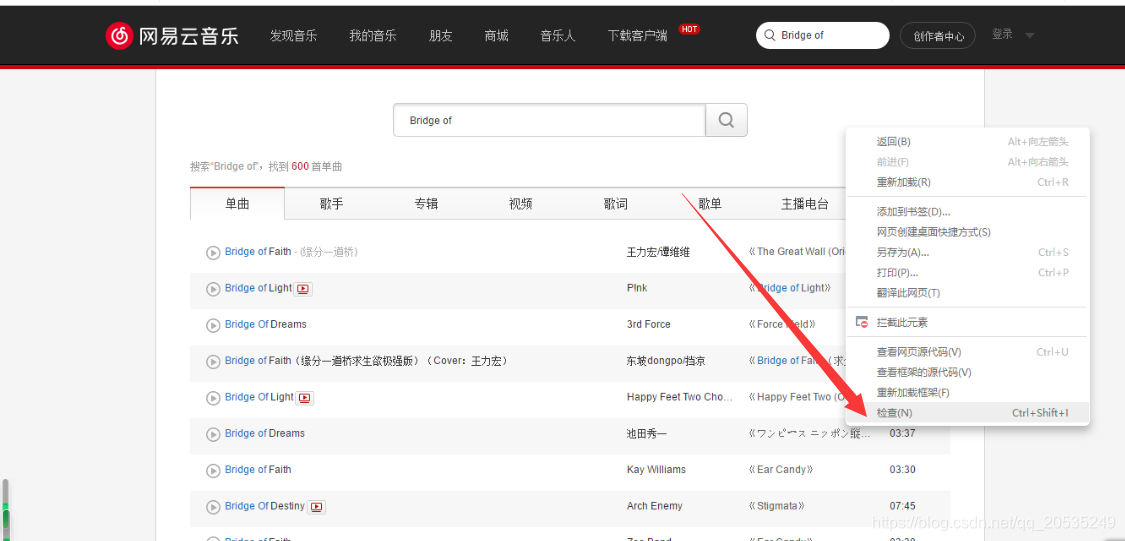Choose 返回(B) in context menu
Viewport: 1125px width, 541px height.
[967, 142]
